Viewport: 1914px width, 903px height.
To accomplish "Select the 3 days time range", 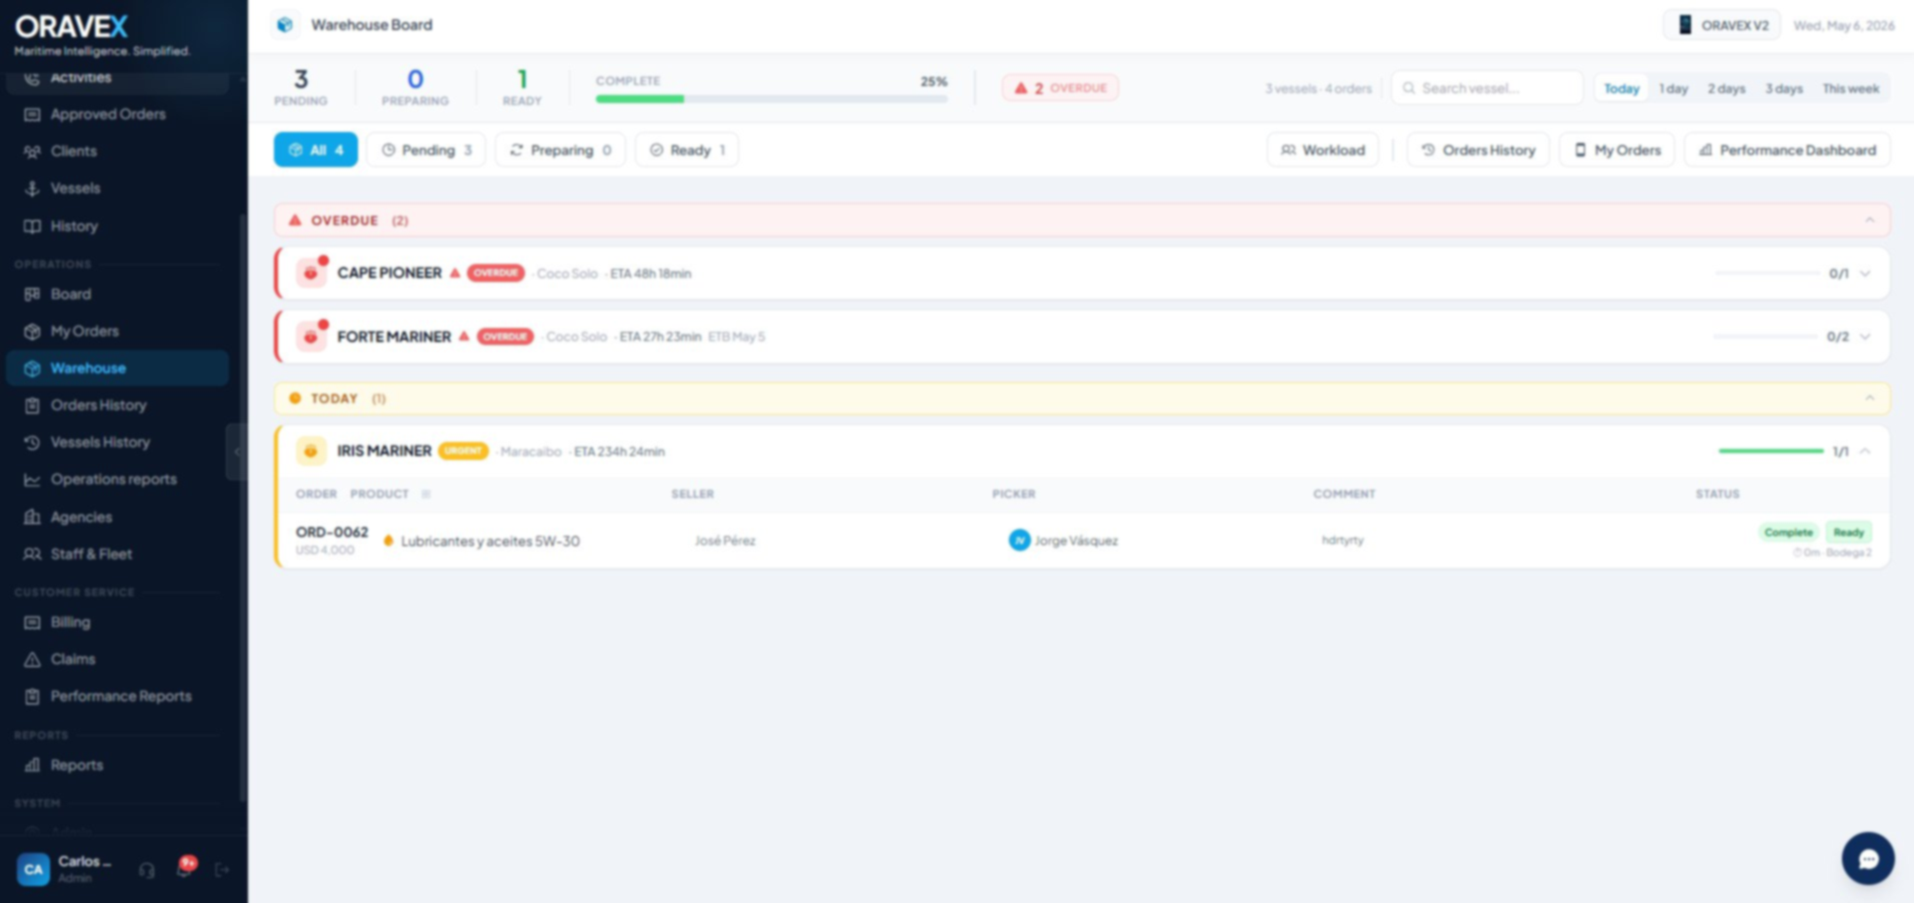I will pos(1784,88).
